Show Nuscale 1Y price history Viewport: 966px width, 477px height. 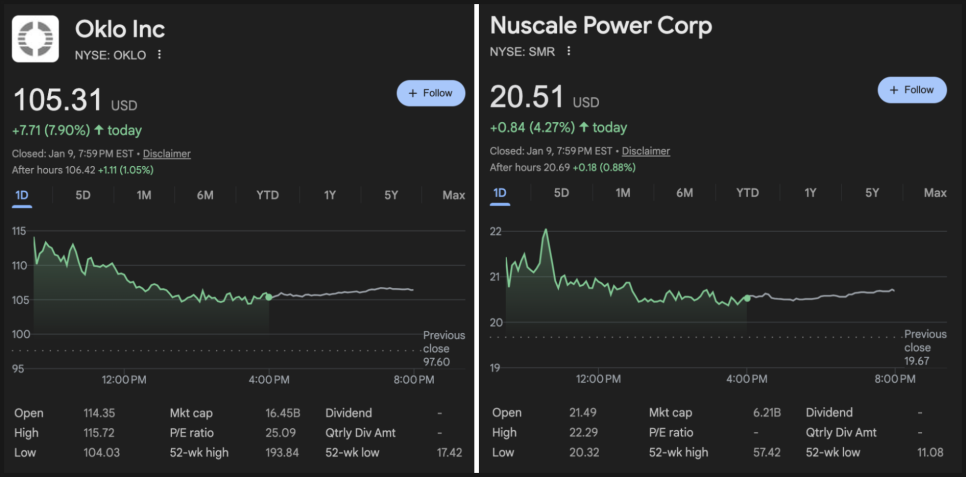click(810, 193)
